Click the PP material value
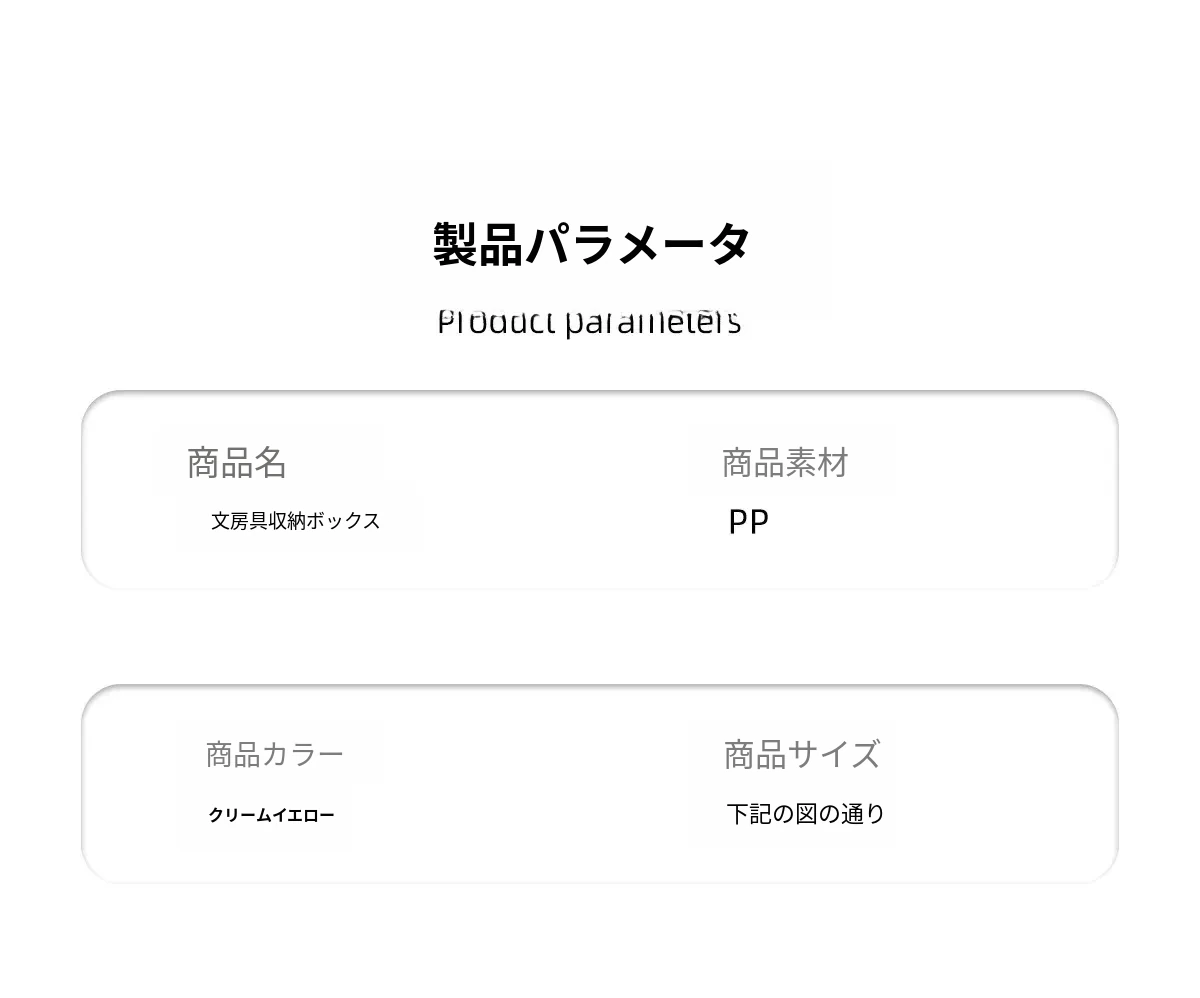This screenshot has width=1200, height=998. 748,522
